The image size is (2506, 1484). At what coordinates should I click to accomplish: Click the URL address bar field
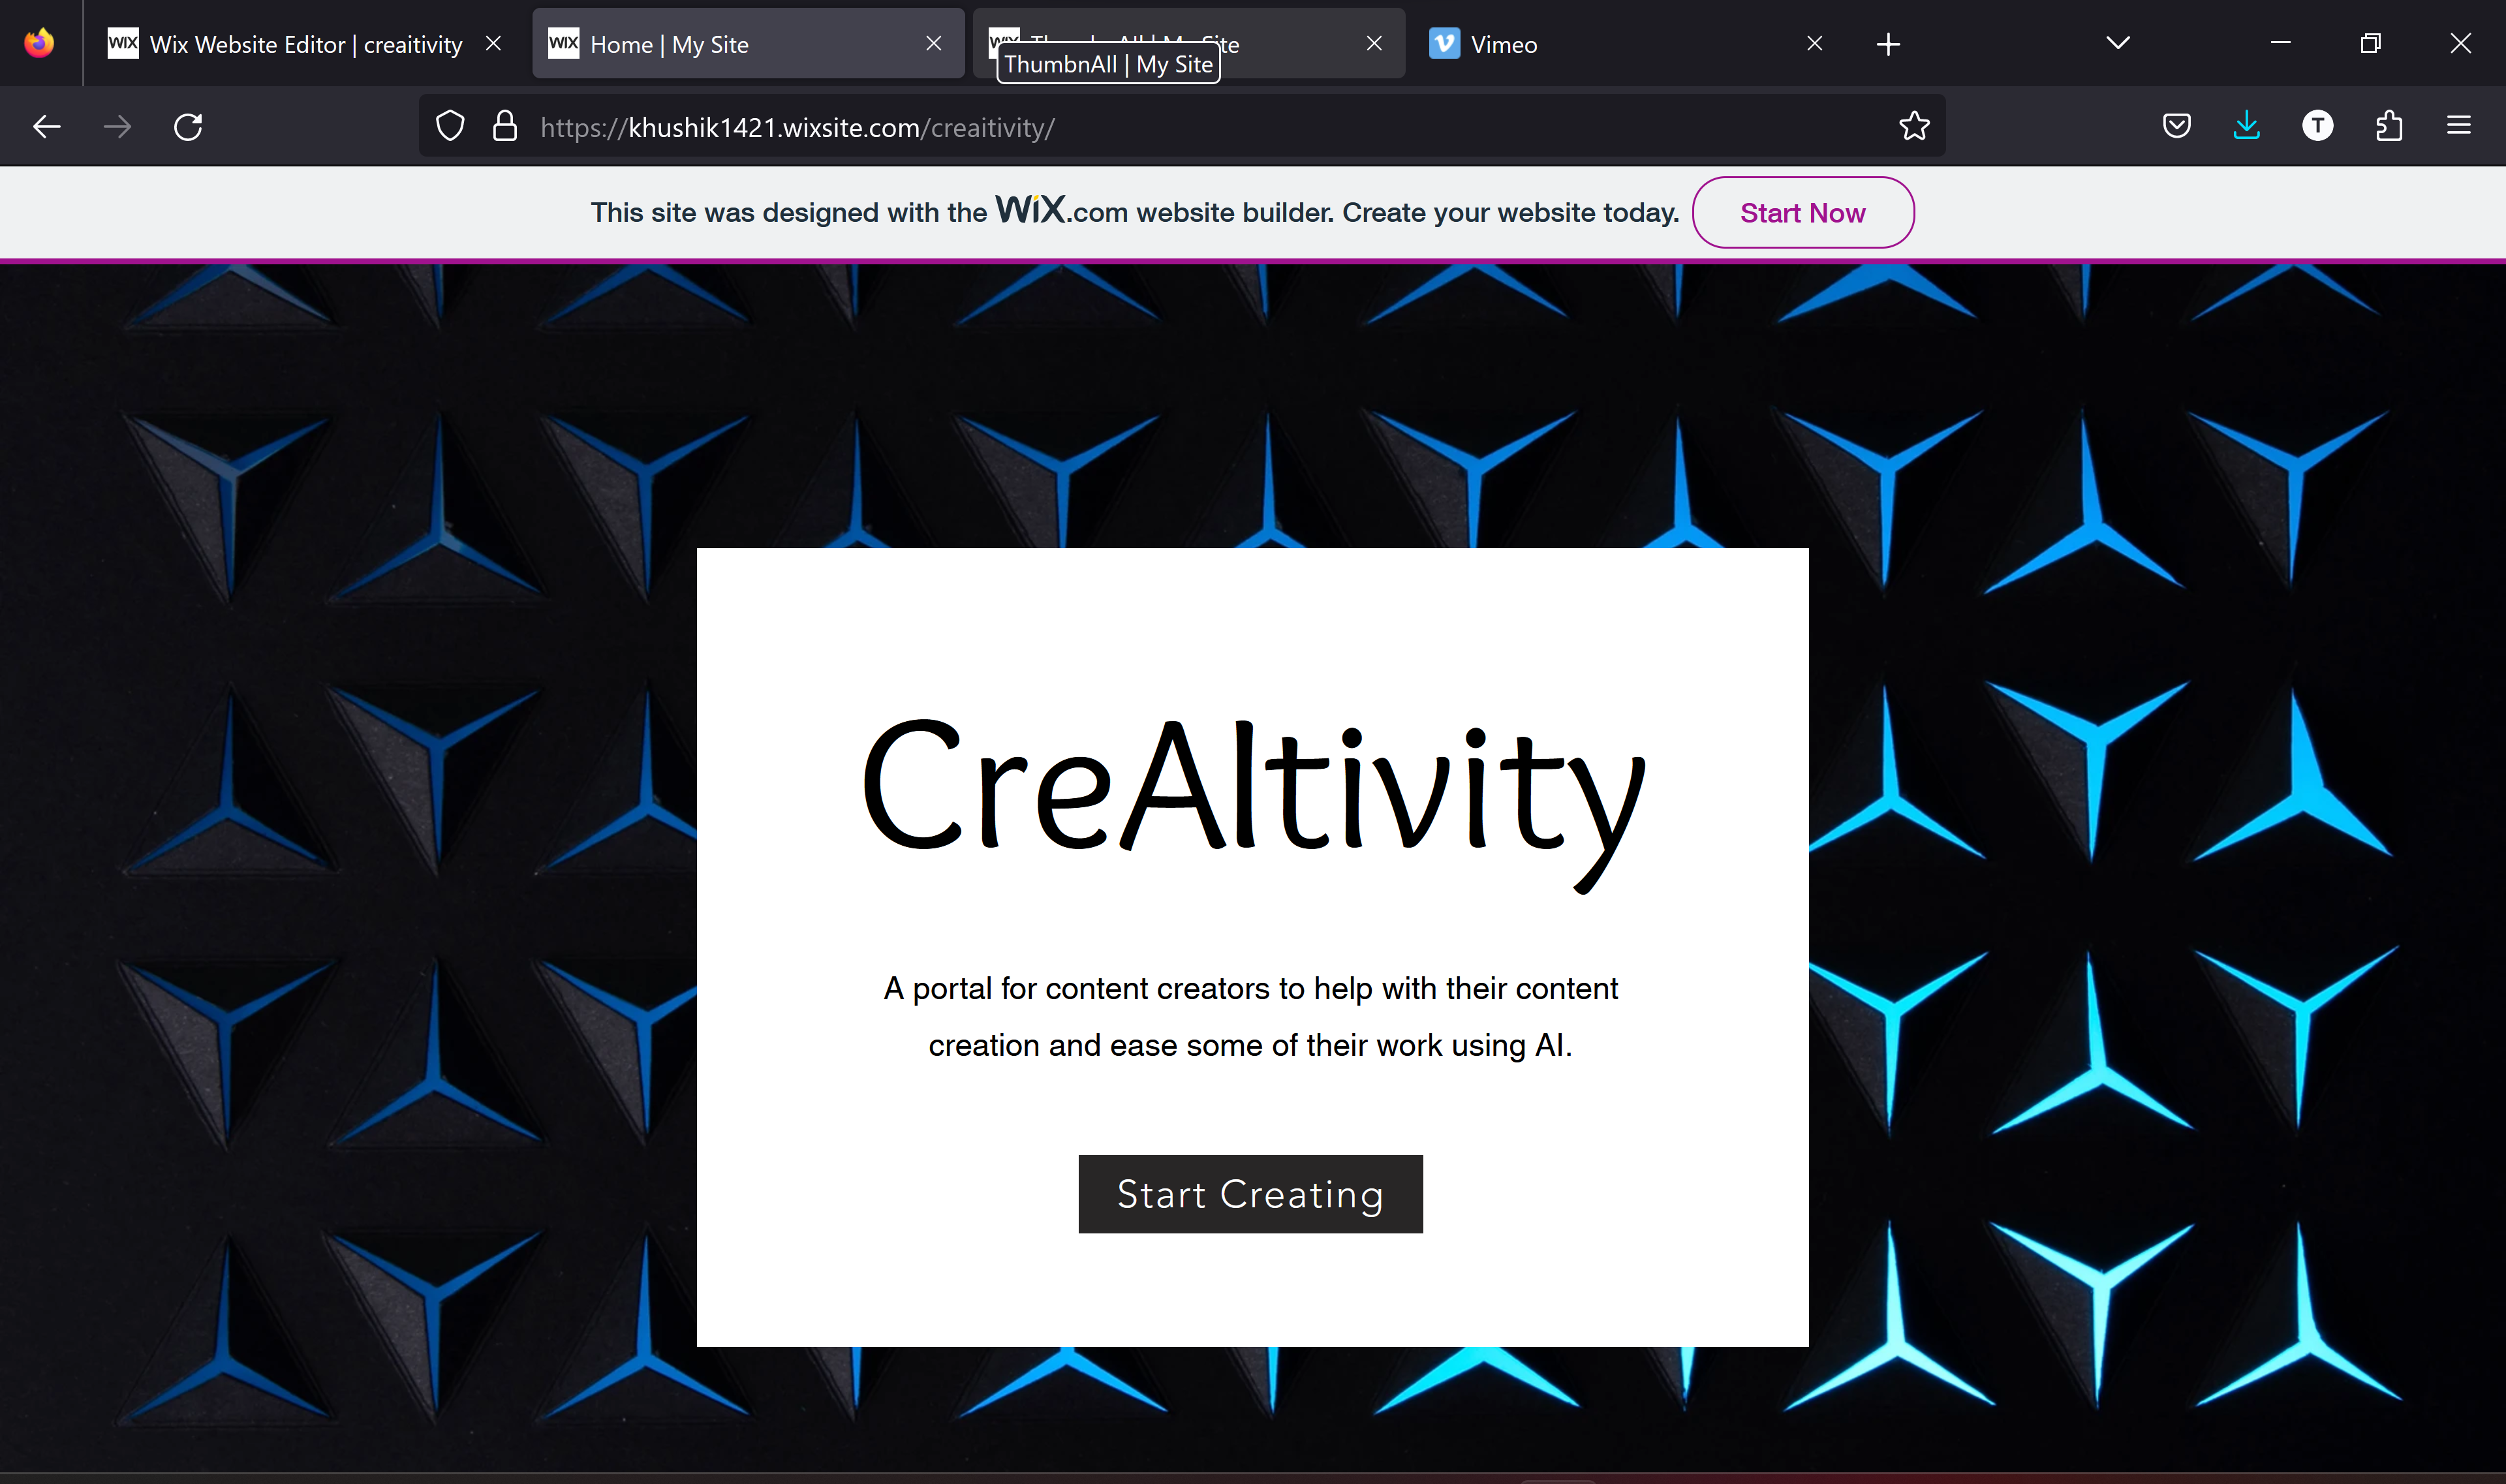pyautogui.click(x=1200, y=127)
